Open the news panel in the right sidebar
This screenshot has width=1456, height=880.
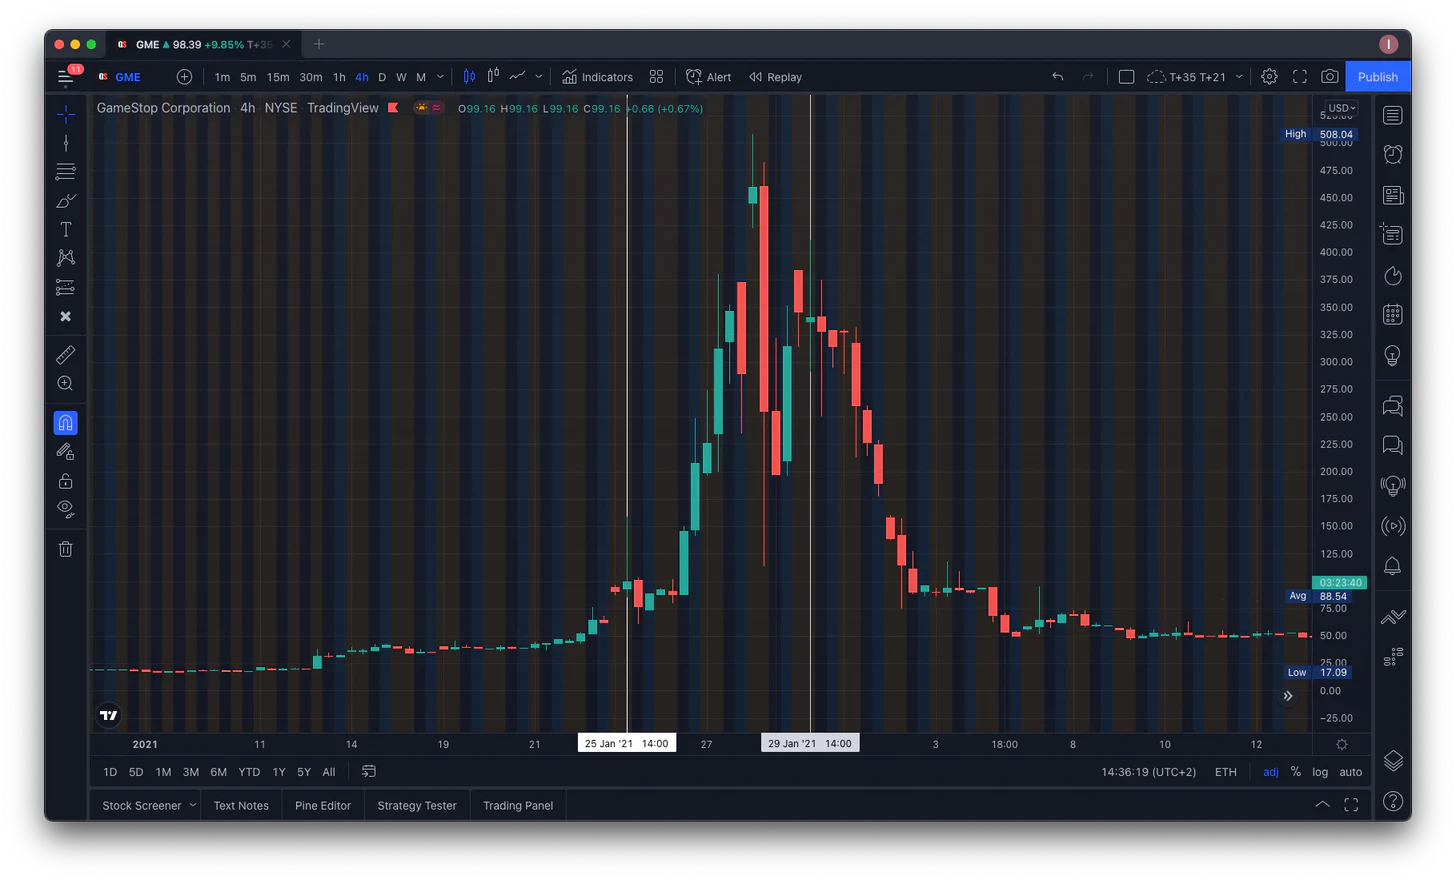point(1392,196)
